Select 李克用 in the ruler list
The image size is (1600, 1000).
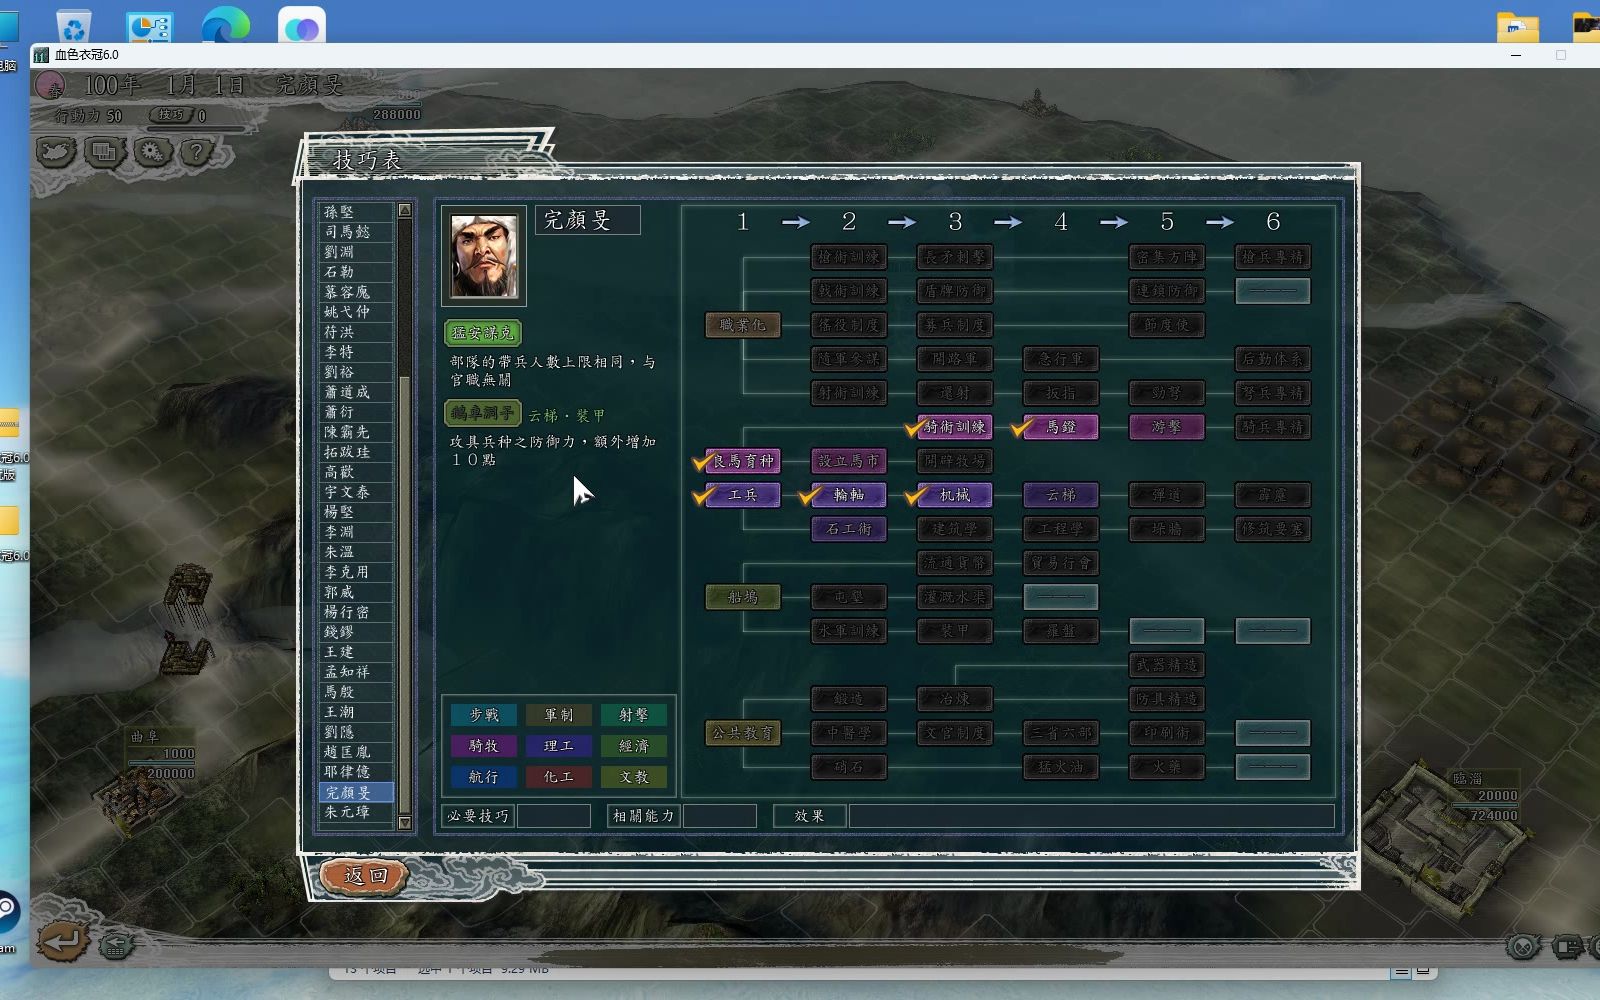tap(356, 572)
